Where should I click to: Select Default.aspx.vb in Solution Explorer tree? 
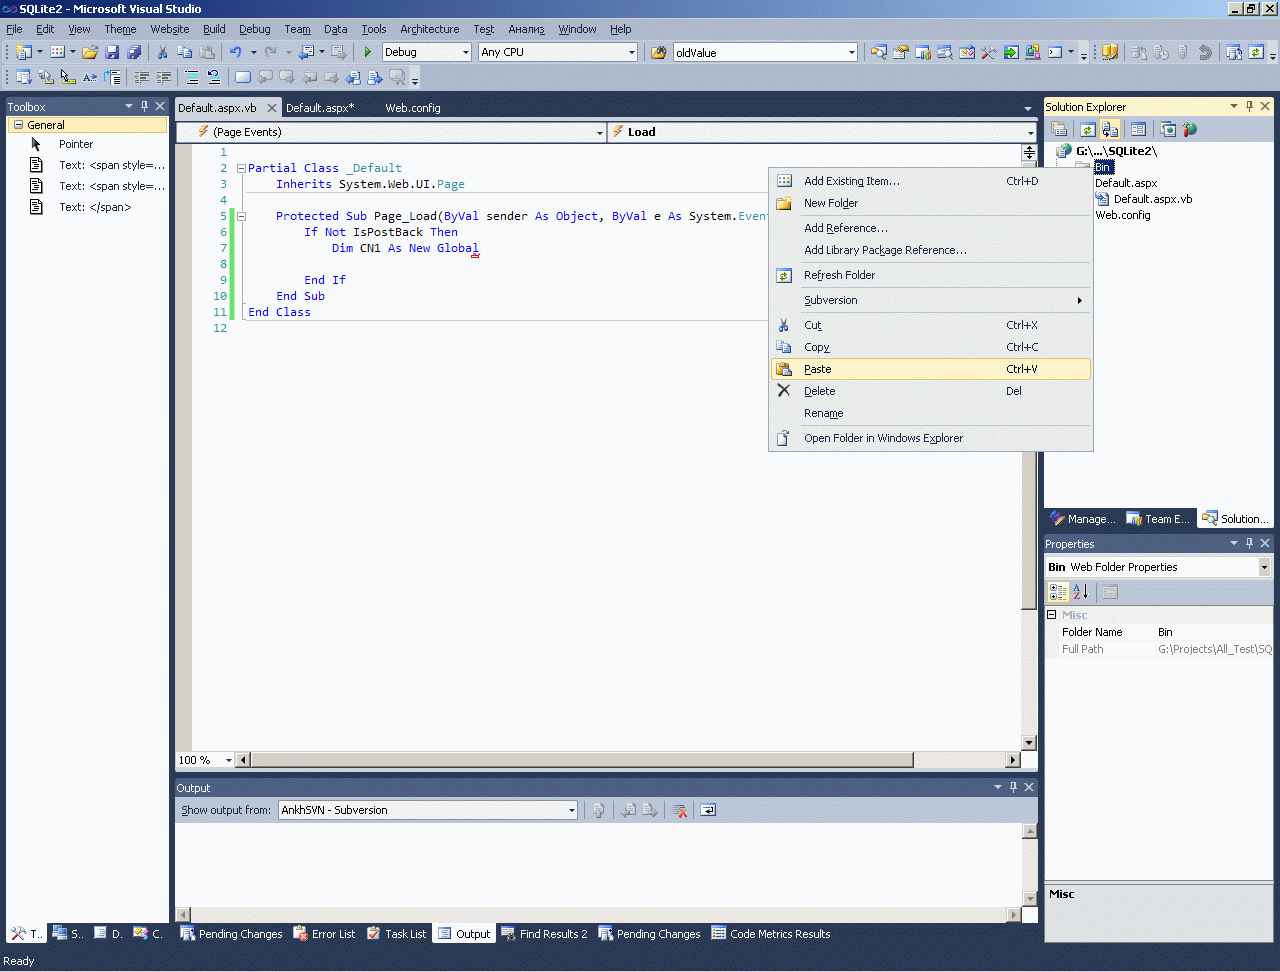(x=1152, y=199)
